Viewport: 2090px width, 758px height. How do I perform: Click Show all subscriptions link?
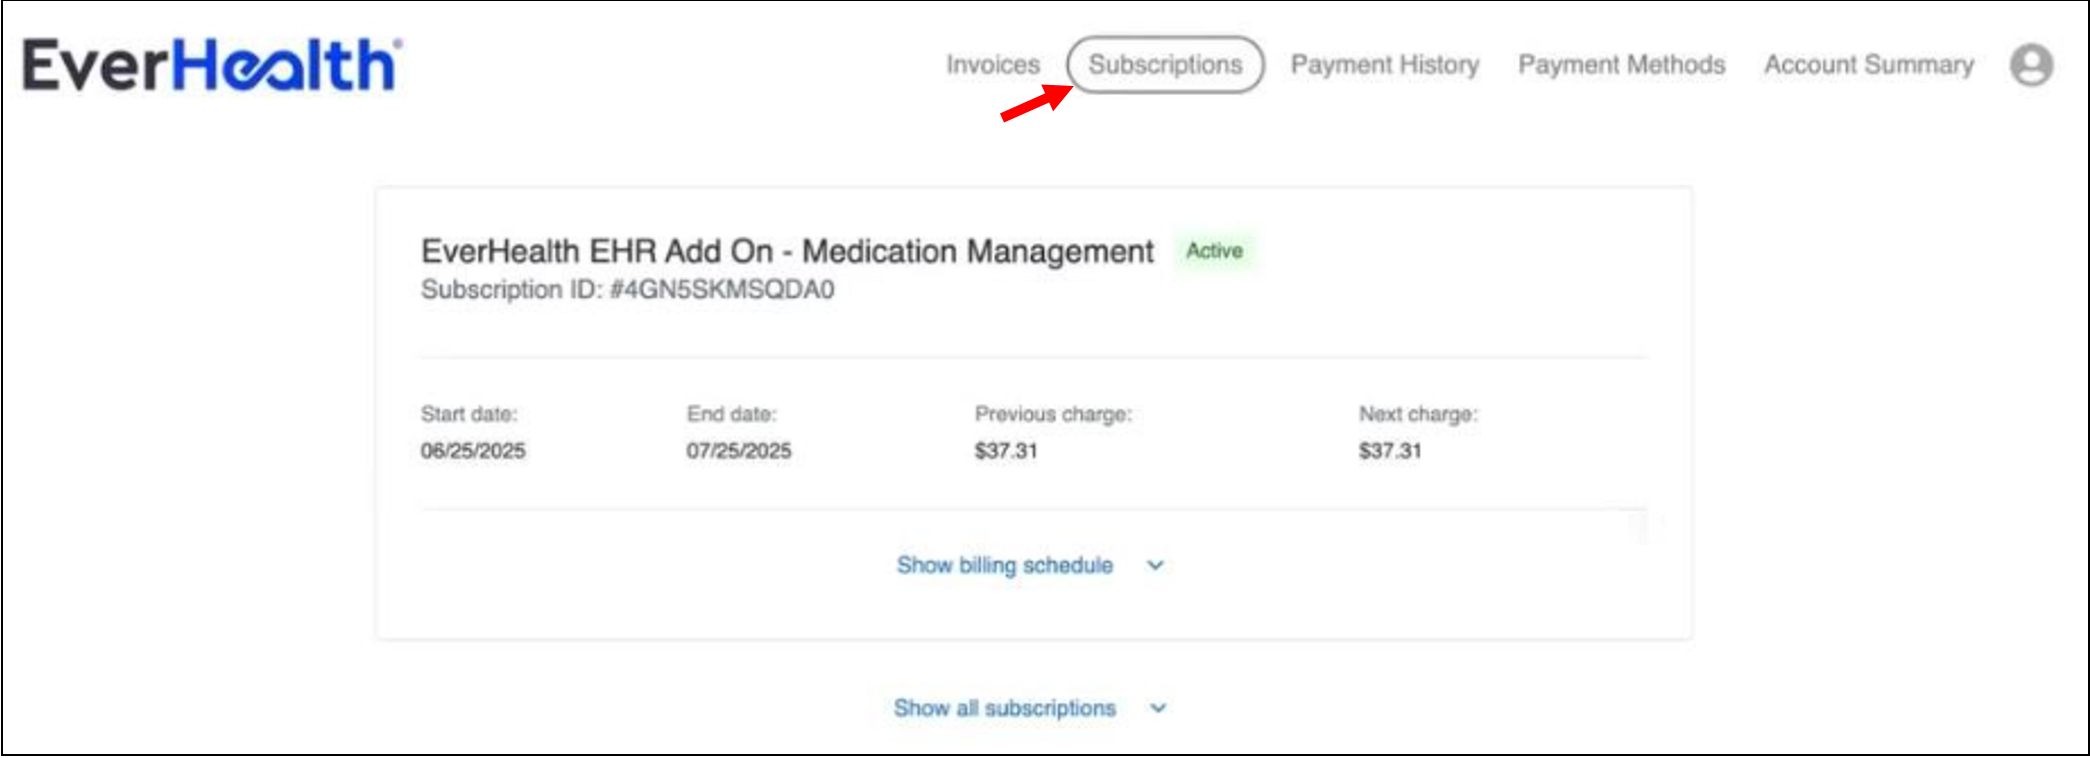tap(1004, 708)
